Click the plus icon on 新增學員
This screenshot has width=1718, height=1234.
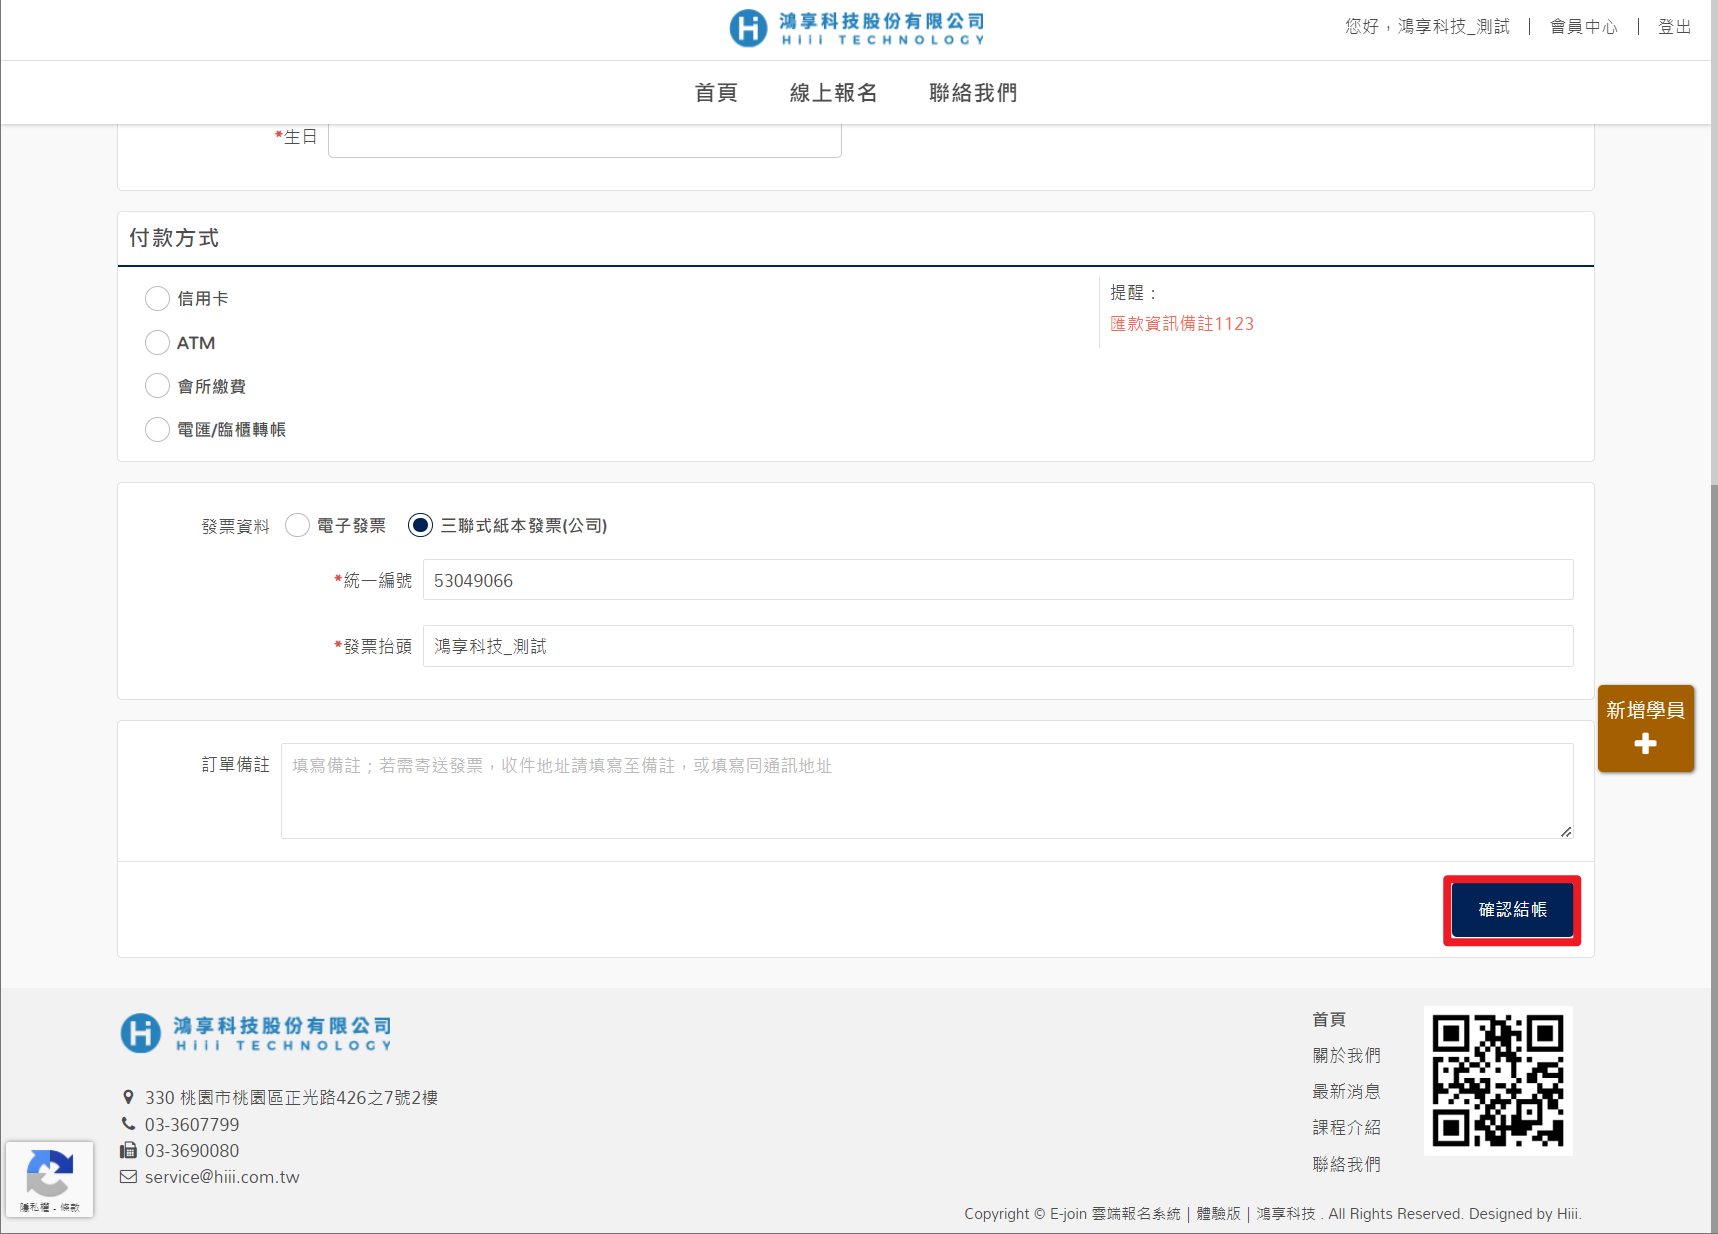[x=1645, y=744]
